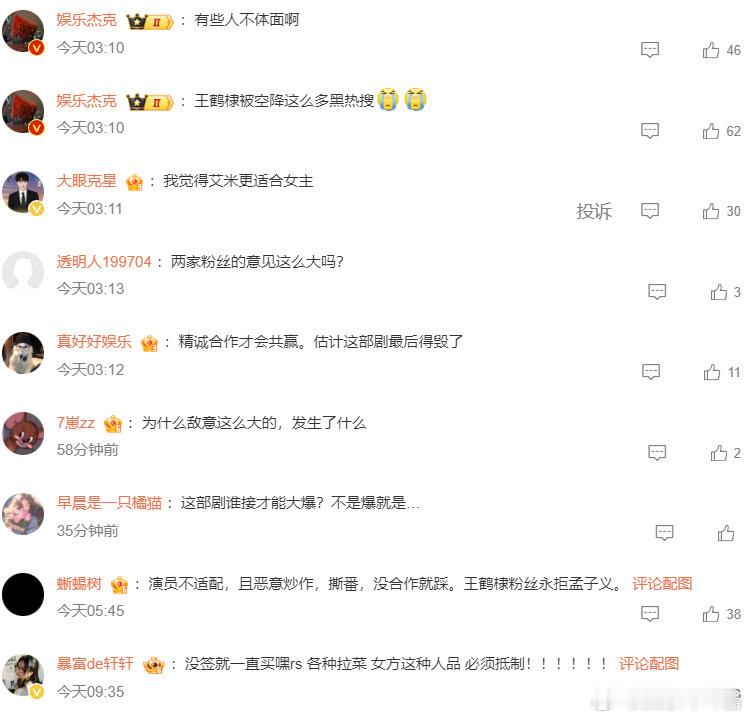Like 早晨是一只橘猫's comment
The width and height of the screenshot is (750, 719).
(726, 532)
